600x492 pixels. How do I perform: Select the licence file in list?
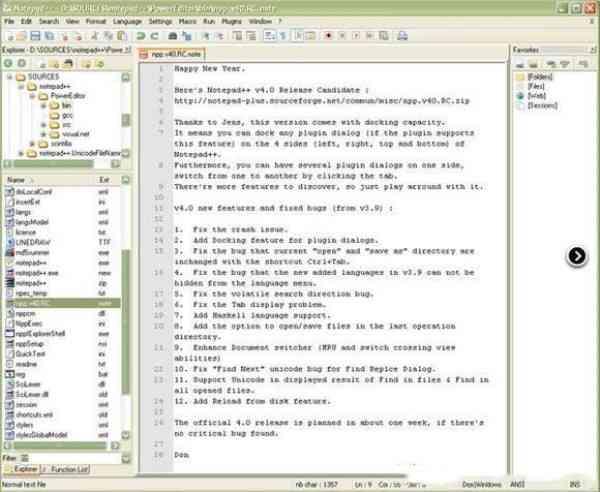pyautogui.click(x=26, y=232)
